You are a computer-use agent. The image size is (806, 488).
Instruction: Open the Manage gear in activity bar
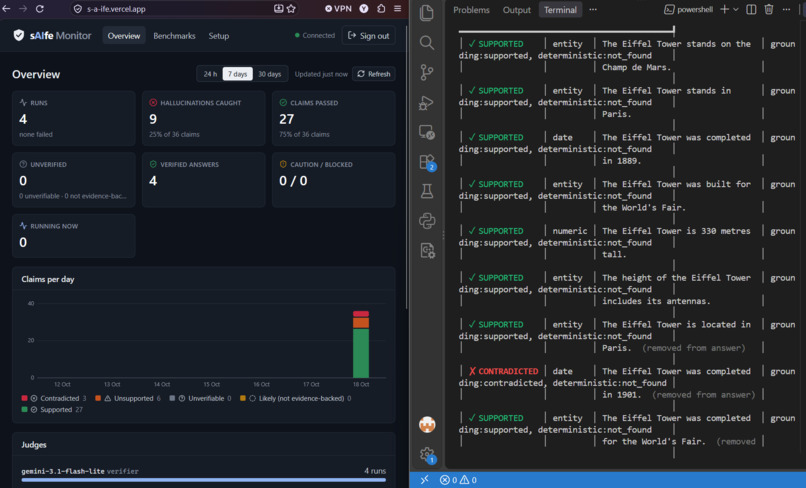click(x=427, y=455)
